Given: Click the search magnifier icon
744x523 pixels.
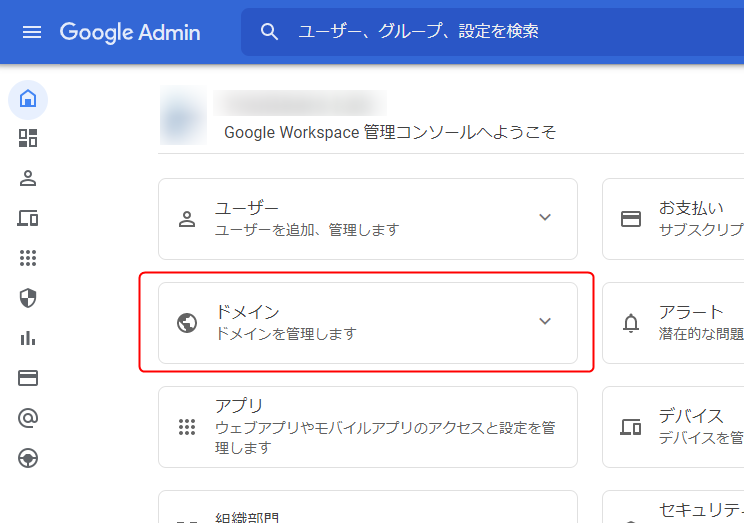Looking at the screenshot, I should [x=269, y=32].
